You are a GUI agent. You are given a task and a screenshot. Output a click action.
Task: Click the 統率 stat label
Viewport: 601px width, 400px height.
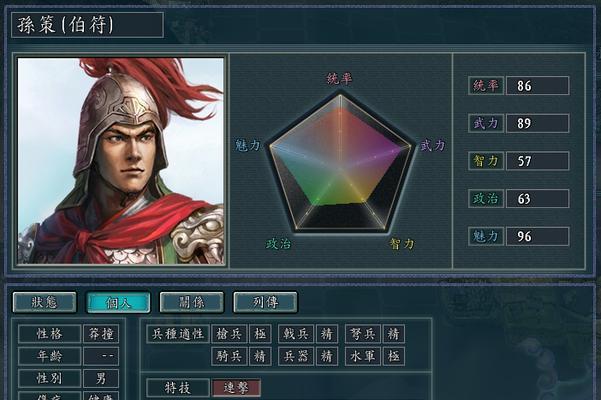pyautogui.click(x=486, y=85)
